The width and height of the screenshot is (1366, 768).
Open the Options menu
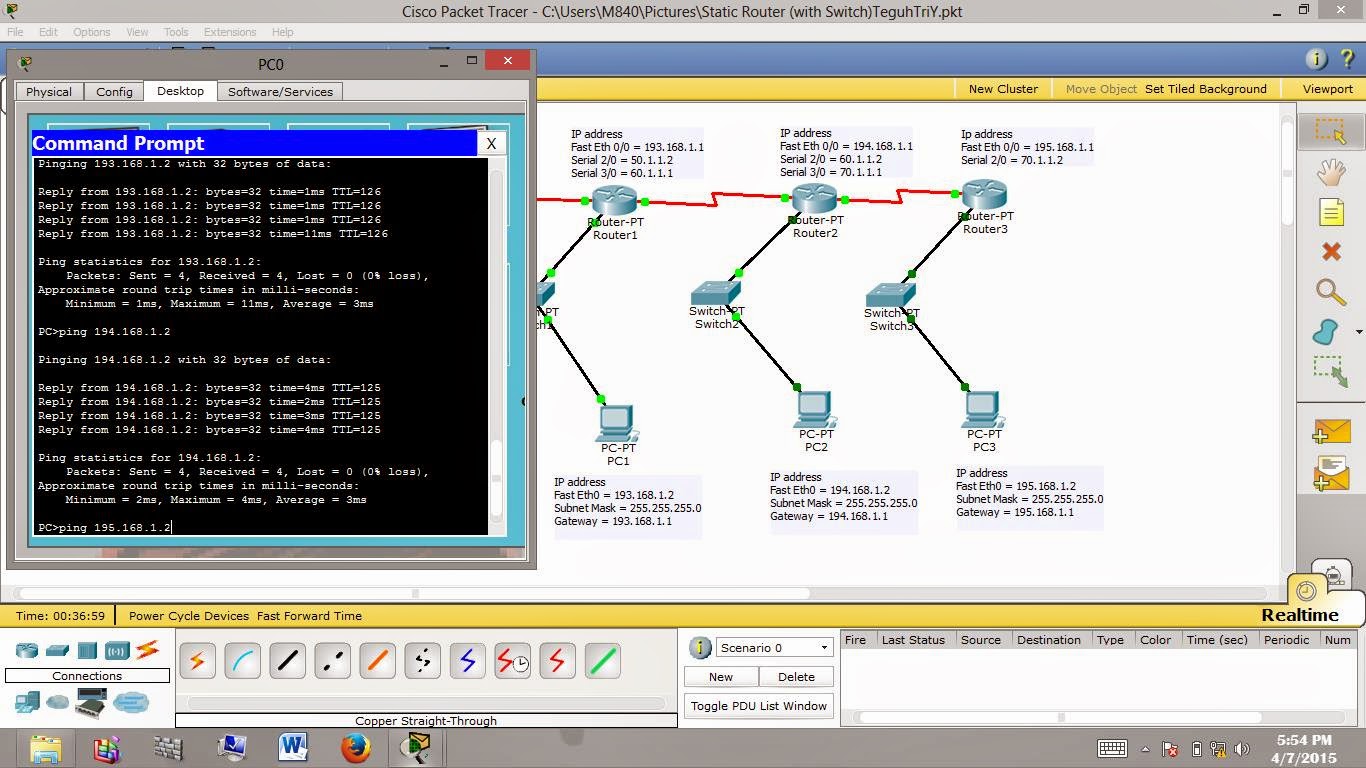(91, 32)
